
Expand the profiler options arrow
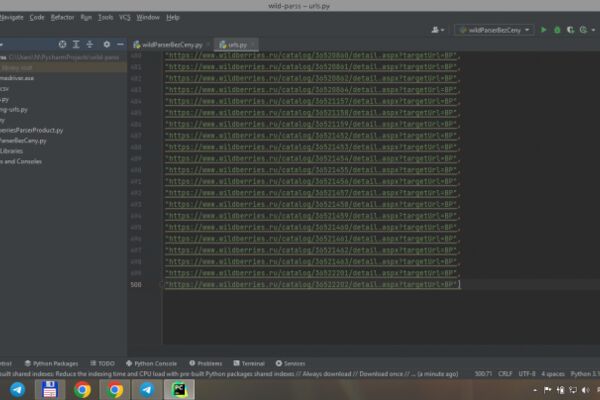[x=593, y=30]
